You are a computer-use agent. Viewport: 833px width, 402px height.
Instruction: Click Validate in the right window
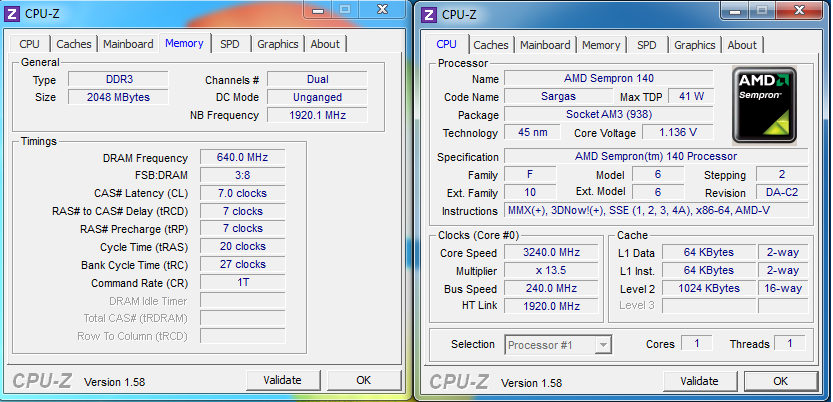pyautogui.click(x=699, y=381)
